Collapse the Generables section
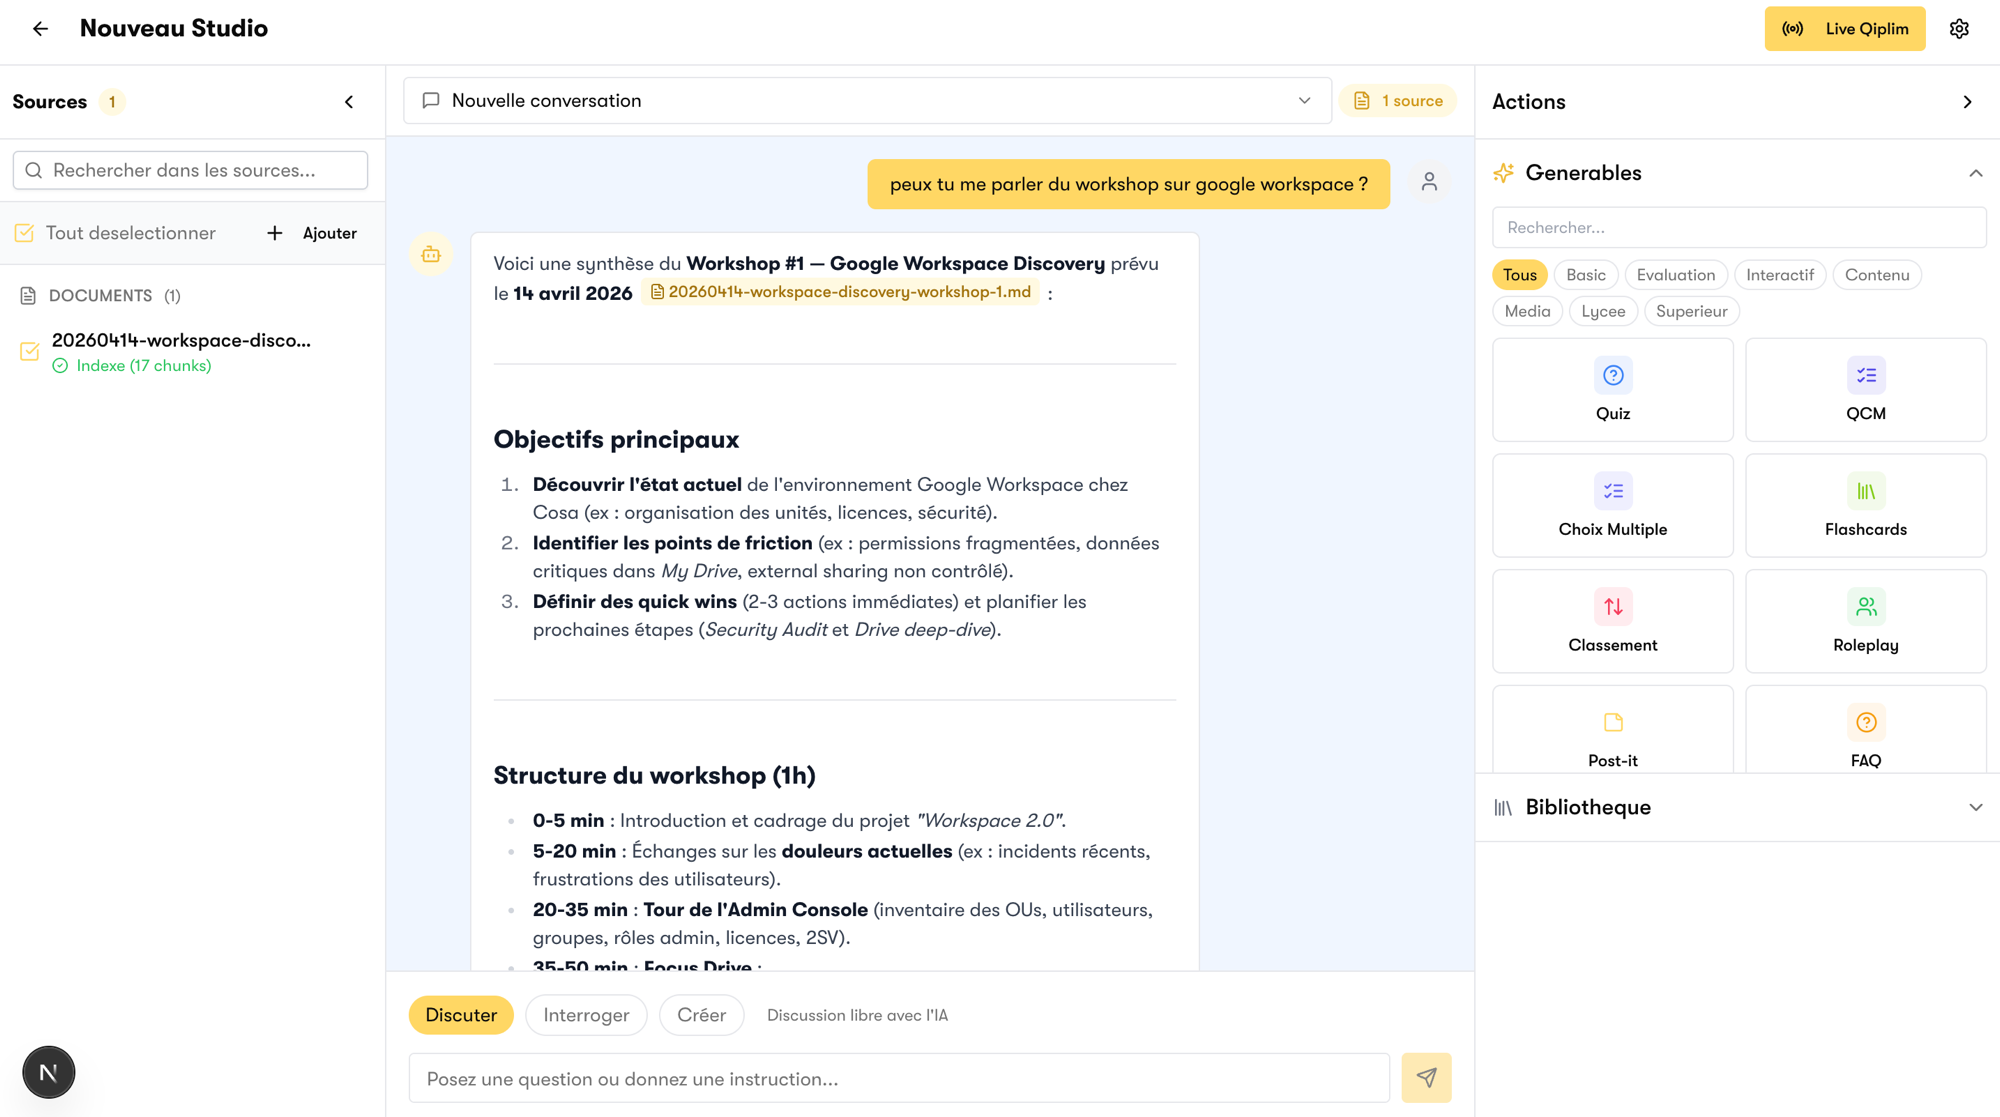 pyautogui.click(x=1975, y=173)
